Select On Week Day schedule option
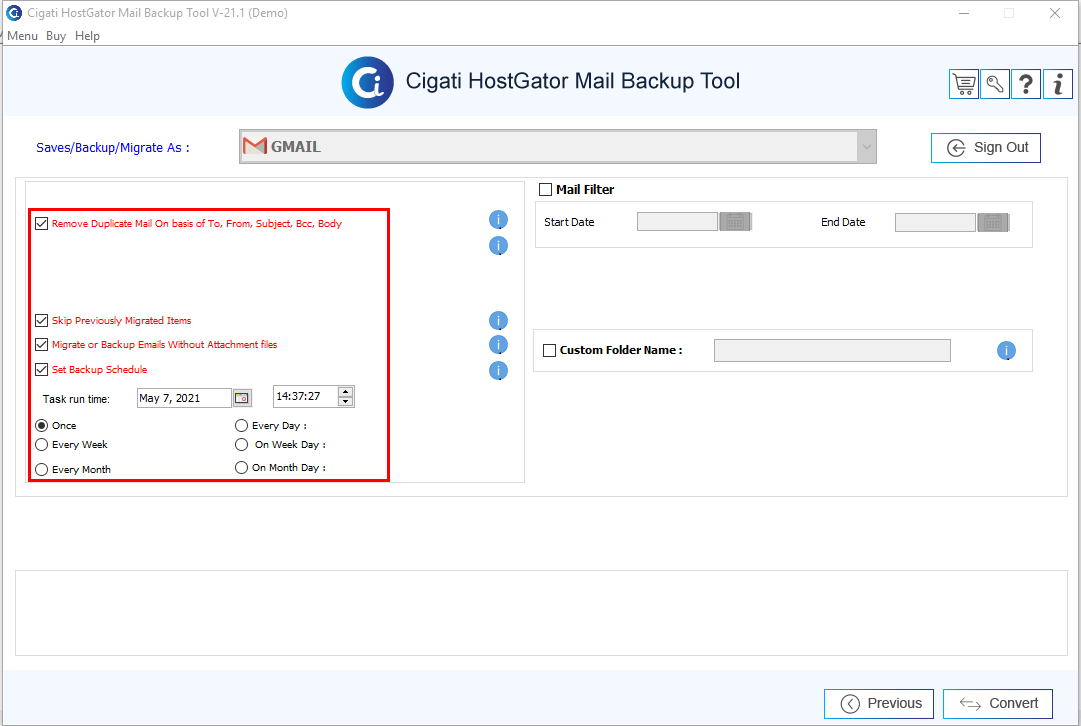This screenshot has height=726, width=1081. click(x=241, y=445)
